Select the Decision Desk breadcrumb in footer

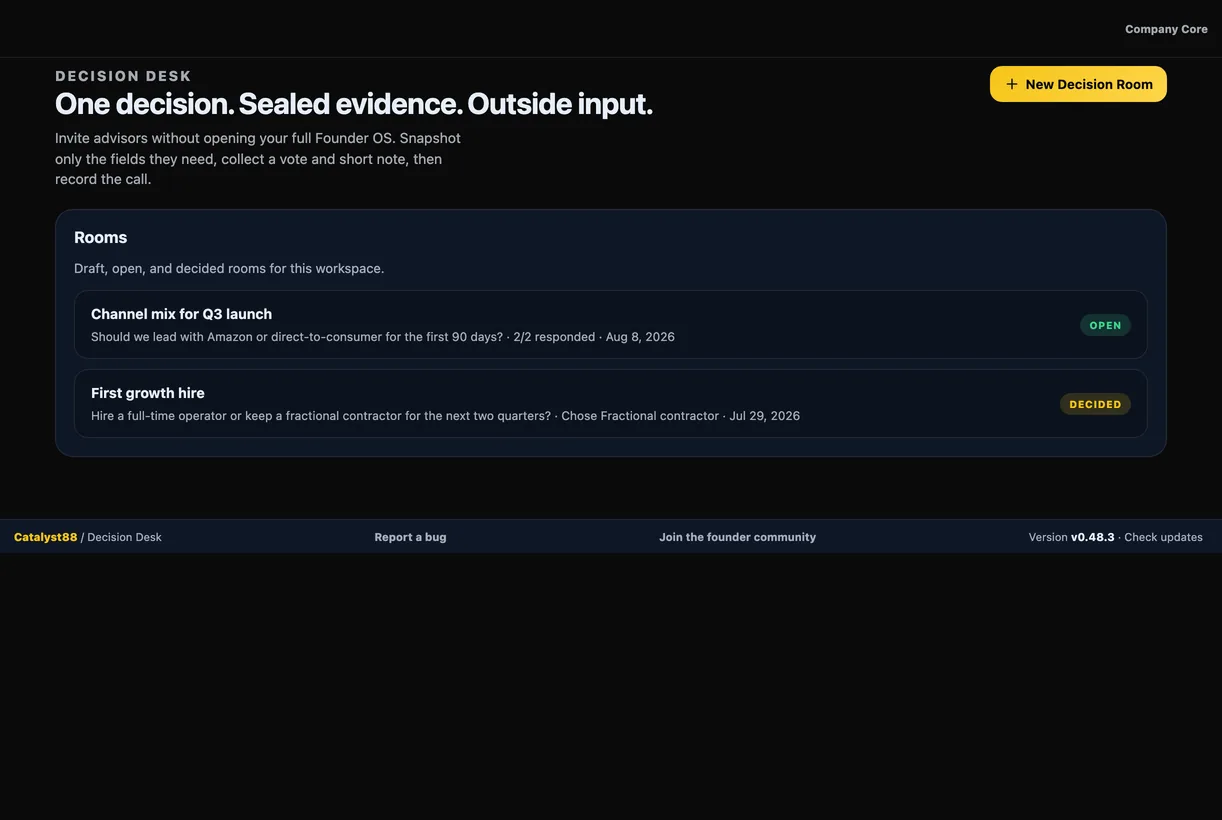point(124,537)
